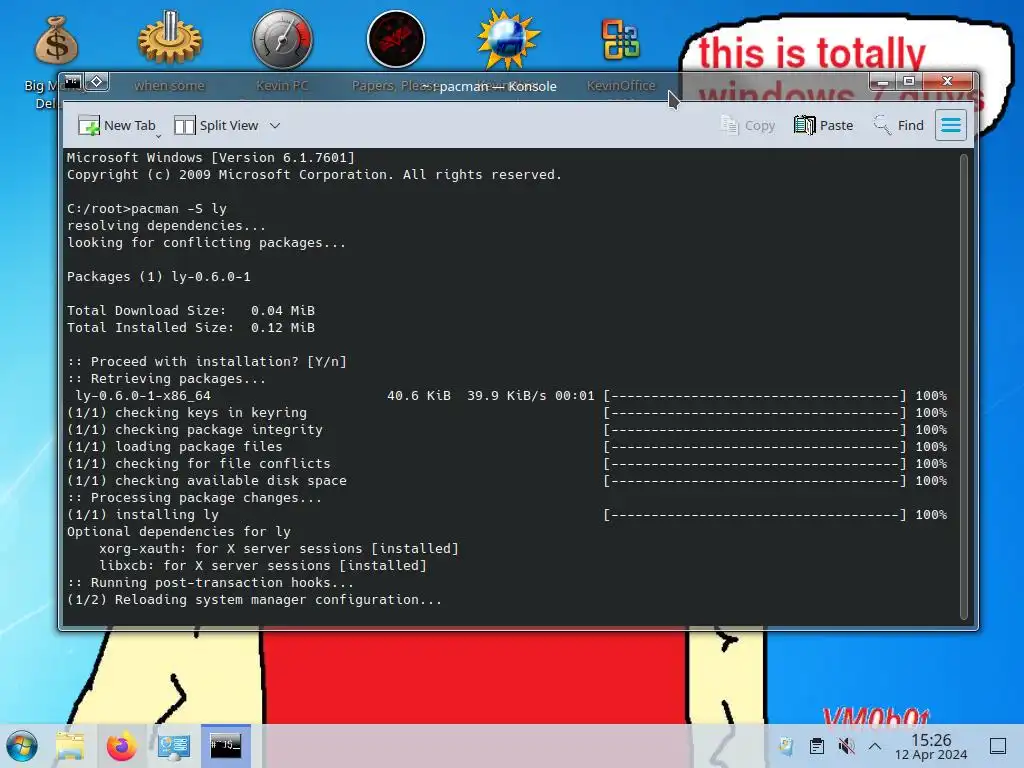Open the sun-and-globe desktop icon
Viewport: 1024px width, 768px height.
[508, 40]
